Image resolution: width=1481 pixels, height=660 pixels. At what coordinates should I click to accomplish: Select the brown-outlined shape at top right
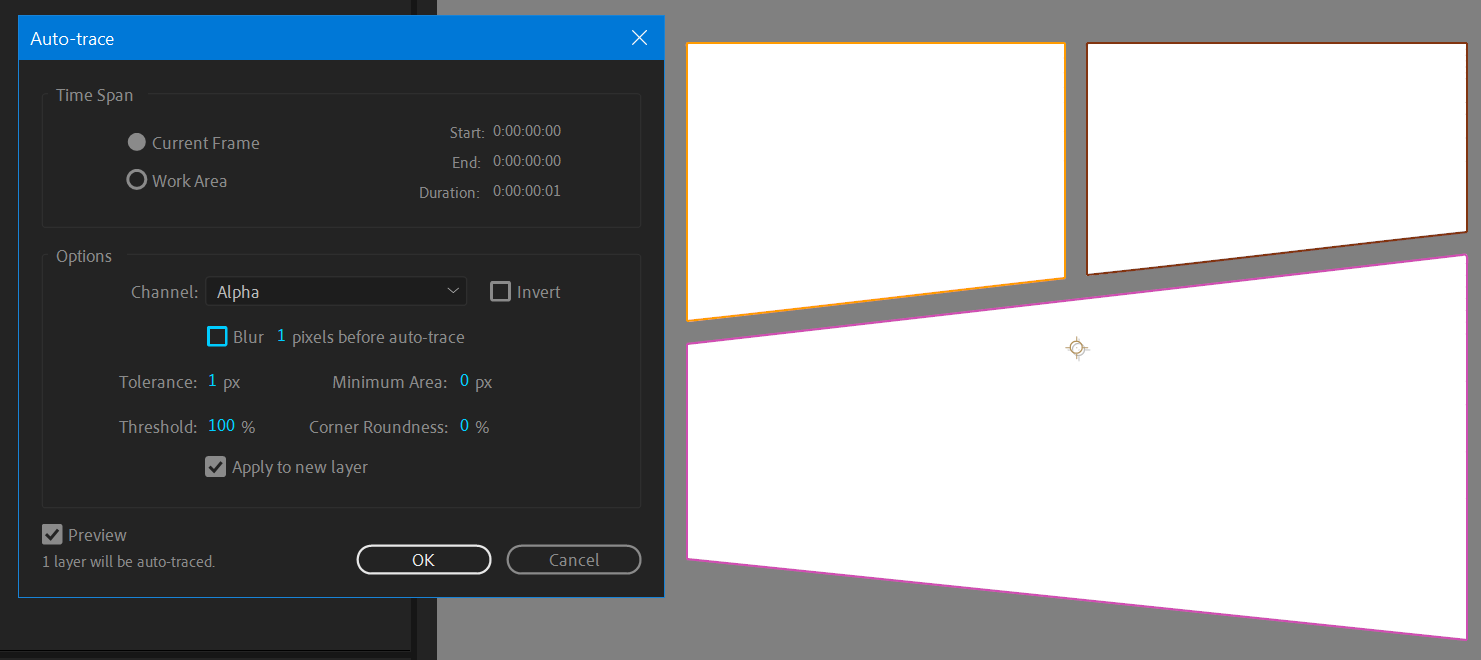coord(1275,150)
